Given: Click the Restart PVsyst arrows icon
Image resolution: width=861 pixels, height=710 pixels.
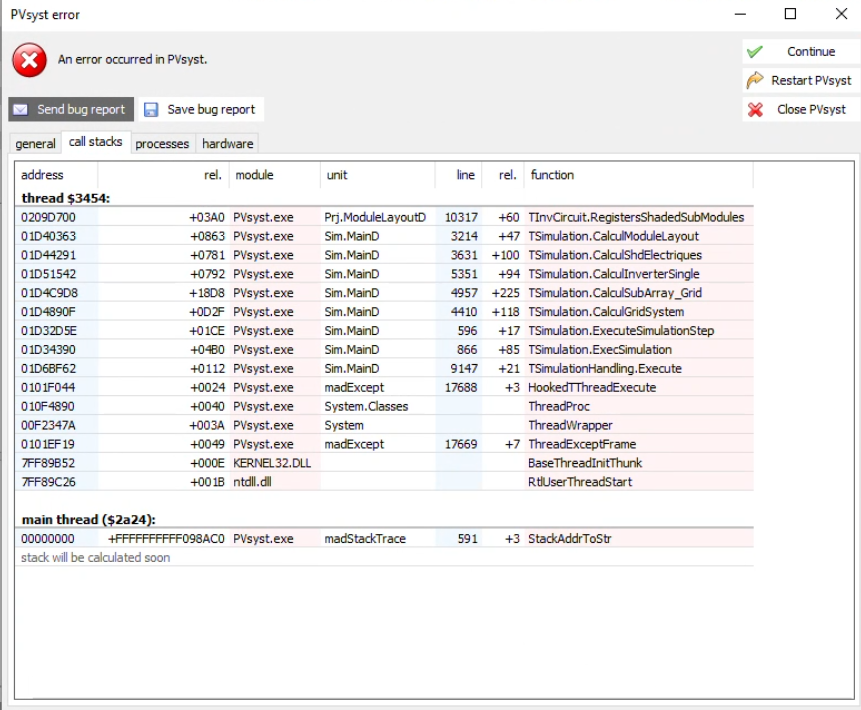Looking at the screenshot, I should 754,80.
